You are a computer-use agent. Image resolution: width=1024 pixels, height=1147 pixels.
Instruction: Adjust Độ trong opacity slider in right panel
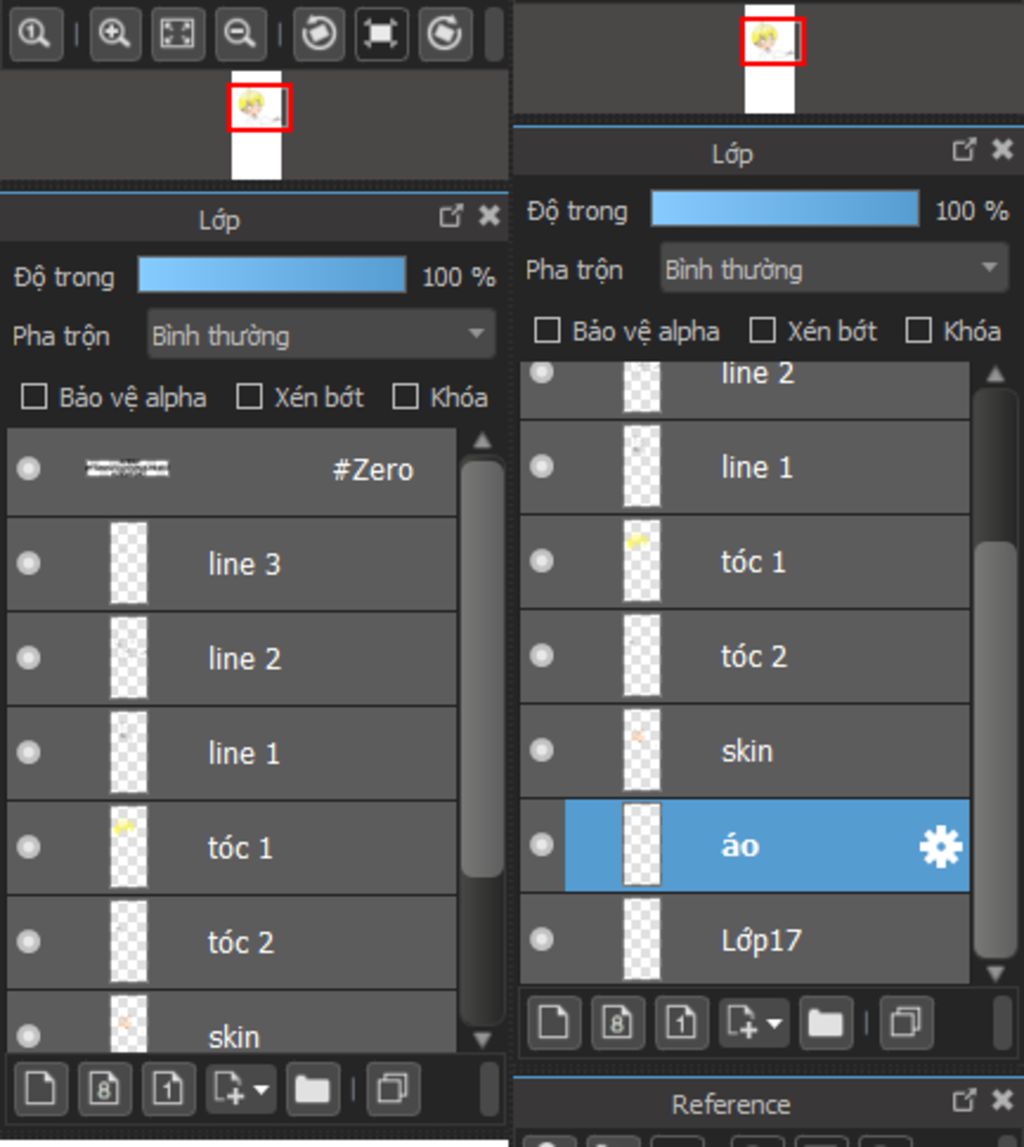click(x=785, y=209)
